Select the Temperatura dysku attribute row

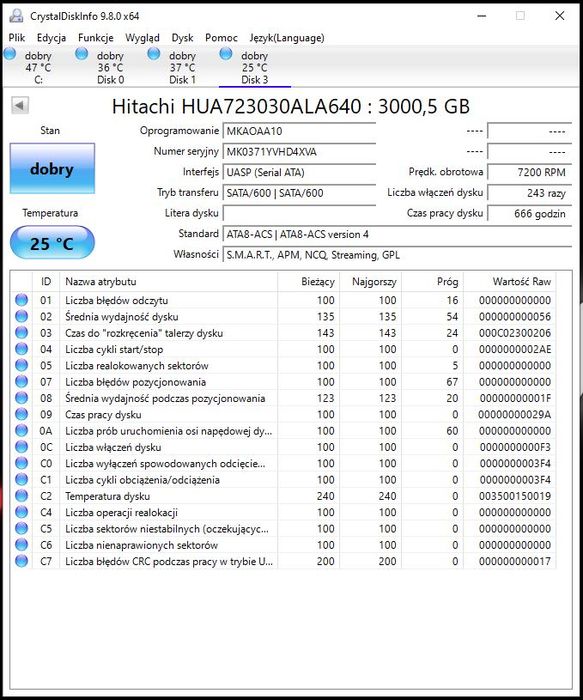coord(283,496)
